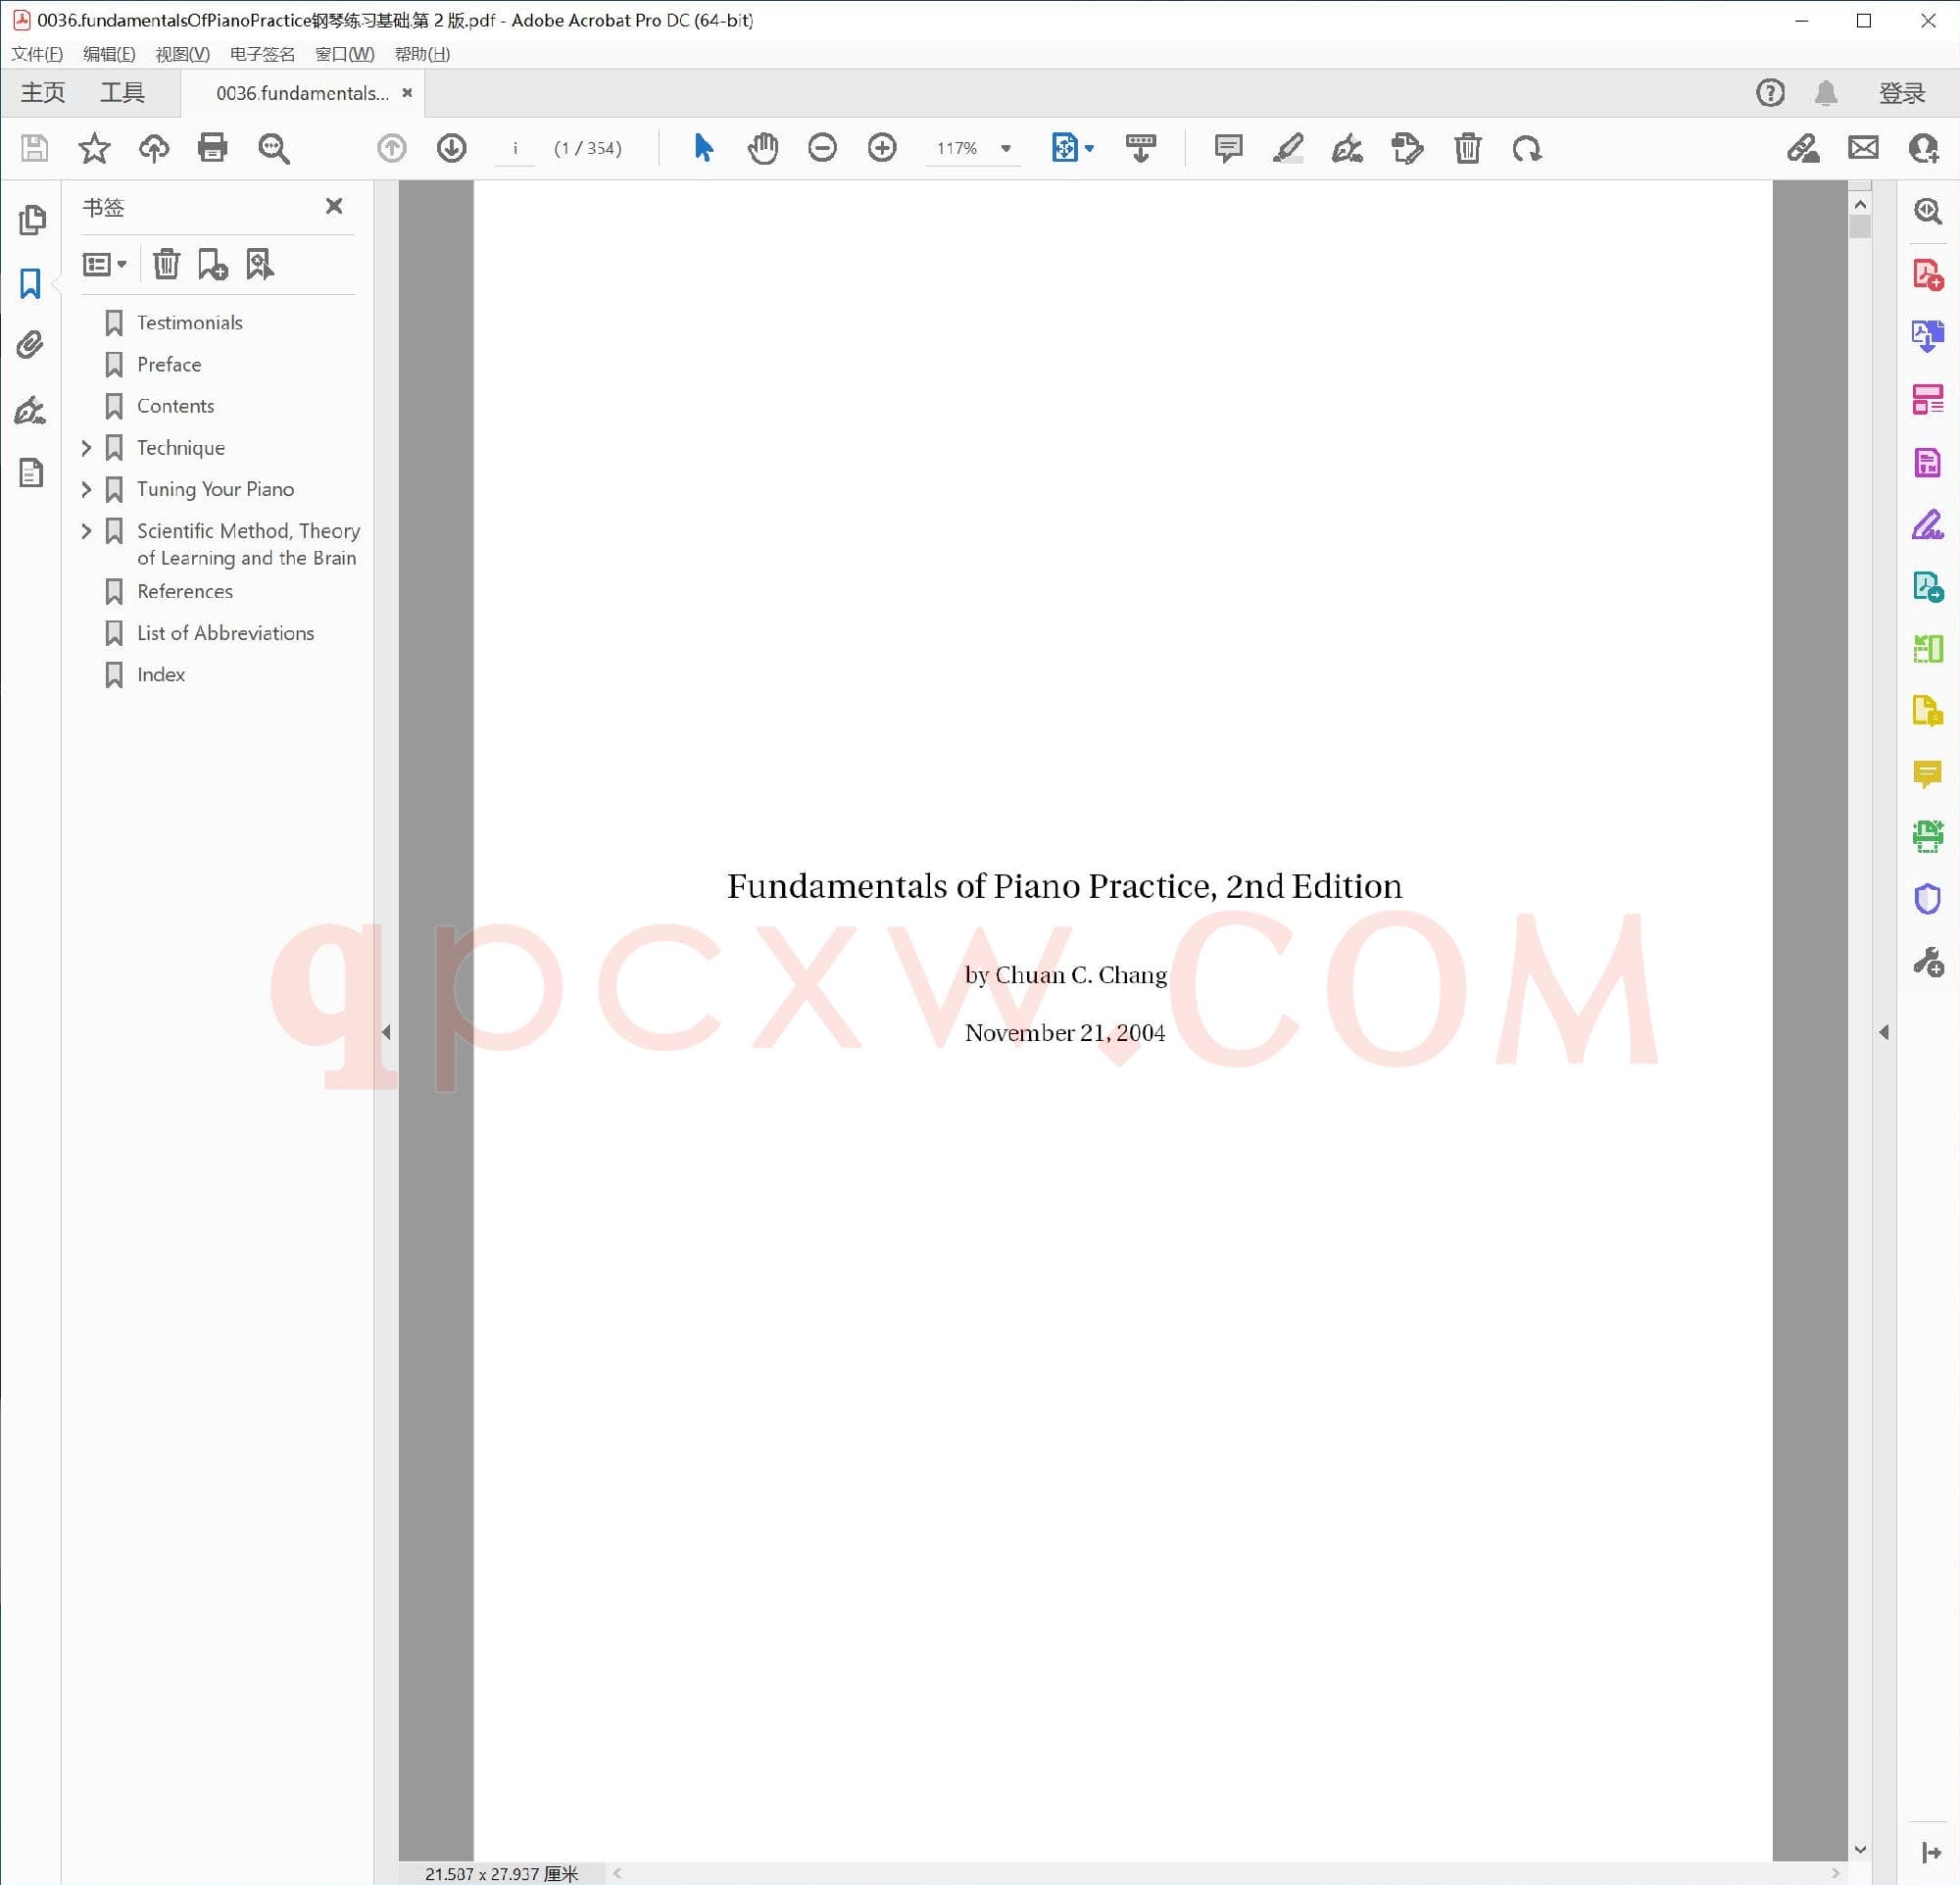Click the highlight text pen icon
Viewport: 1960px width, 1885px height.
[1287, 148]
